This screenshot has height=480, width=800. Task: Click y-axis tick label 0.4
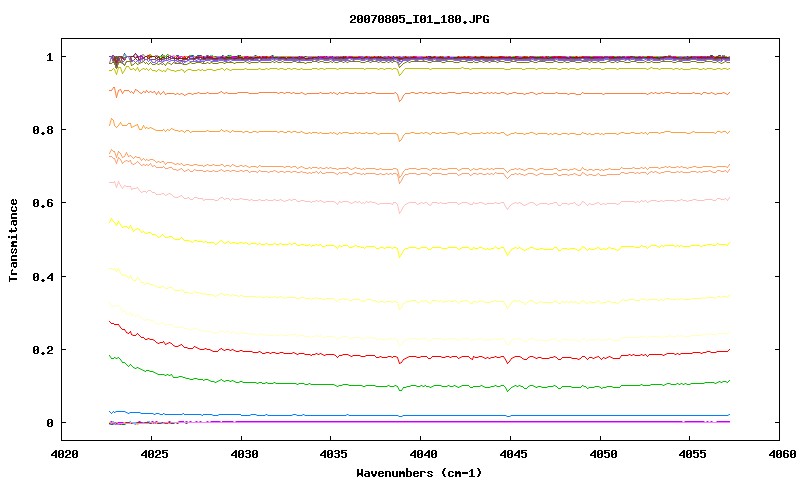click(x=43, y=276)
